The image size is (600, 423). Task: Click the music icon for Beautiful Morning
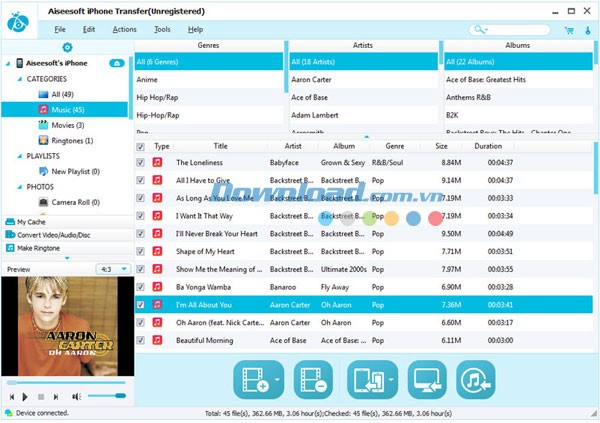[157, 340]
